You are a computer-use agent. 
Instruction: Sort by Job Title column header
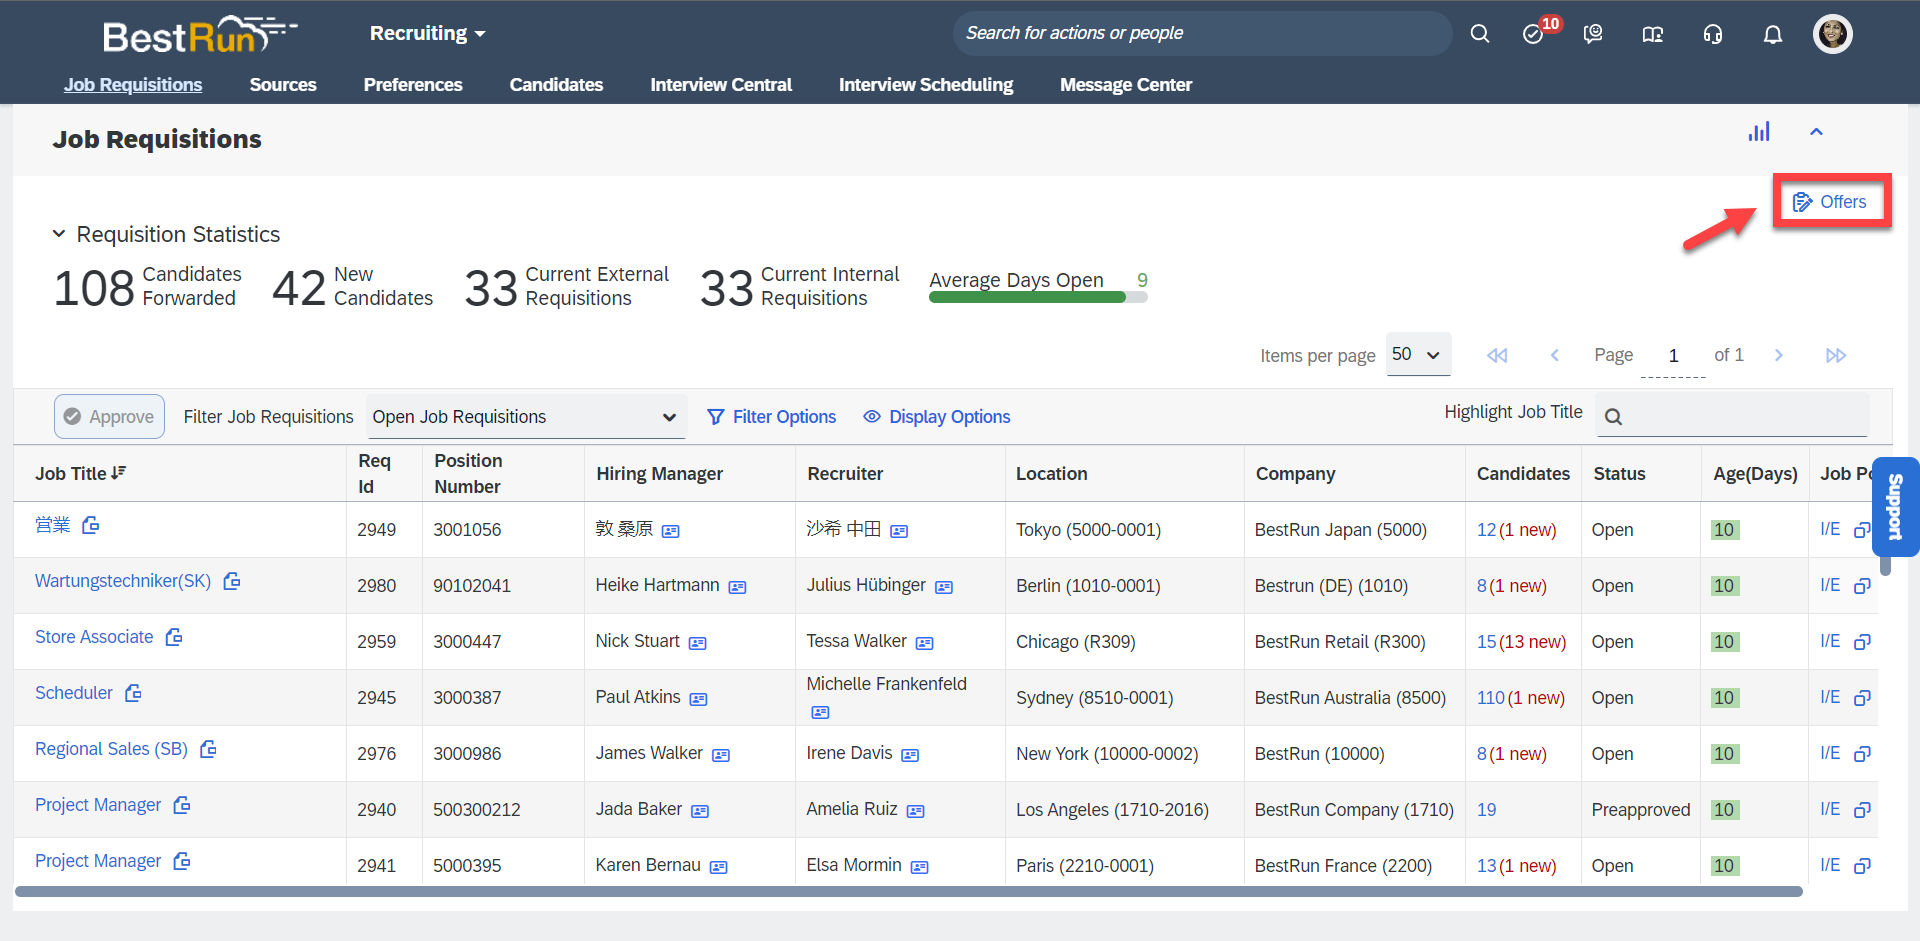click(x=81, y=473)
